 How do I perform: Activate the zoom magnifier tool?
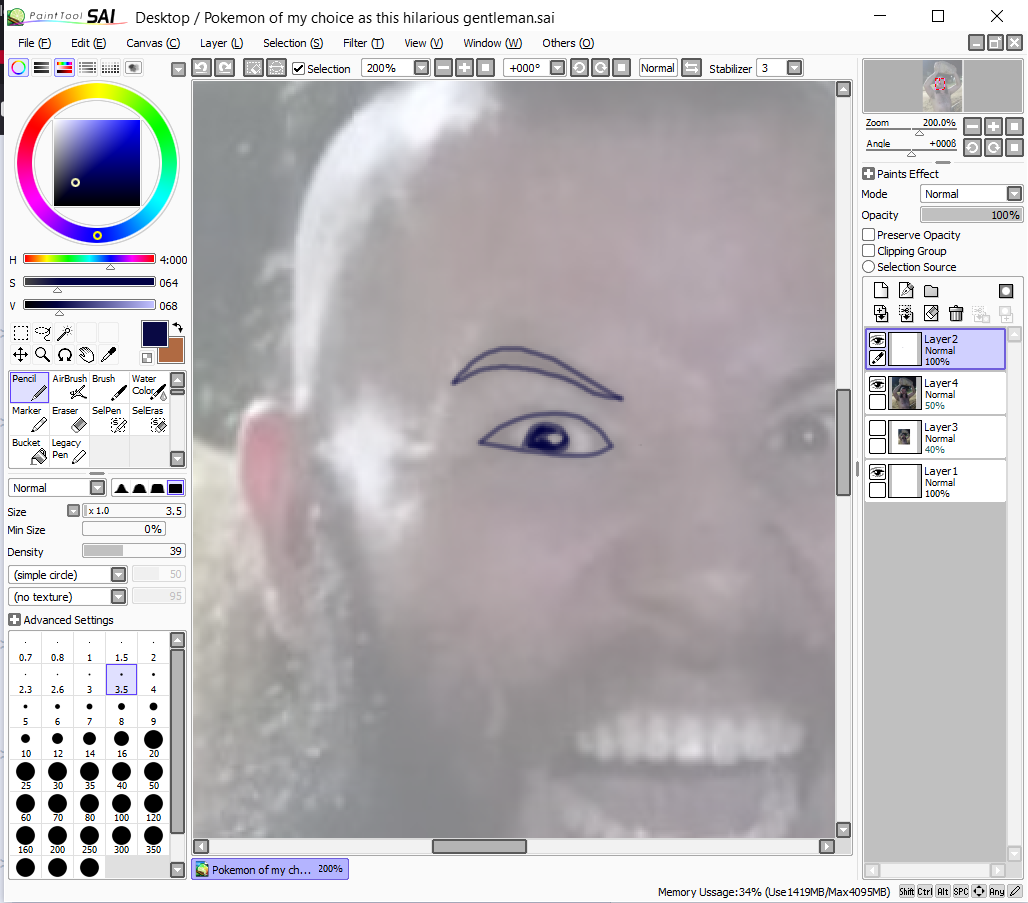coord(43,355)
